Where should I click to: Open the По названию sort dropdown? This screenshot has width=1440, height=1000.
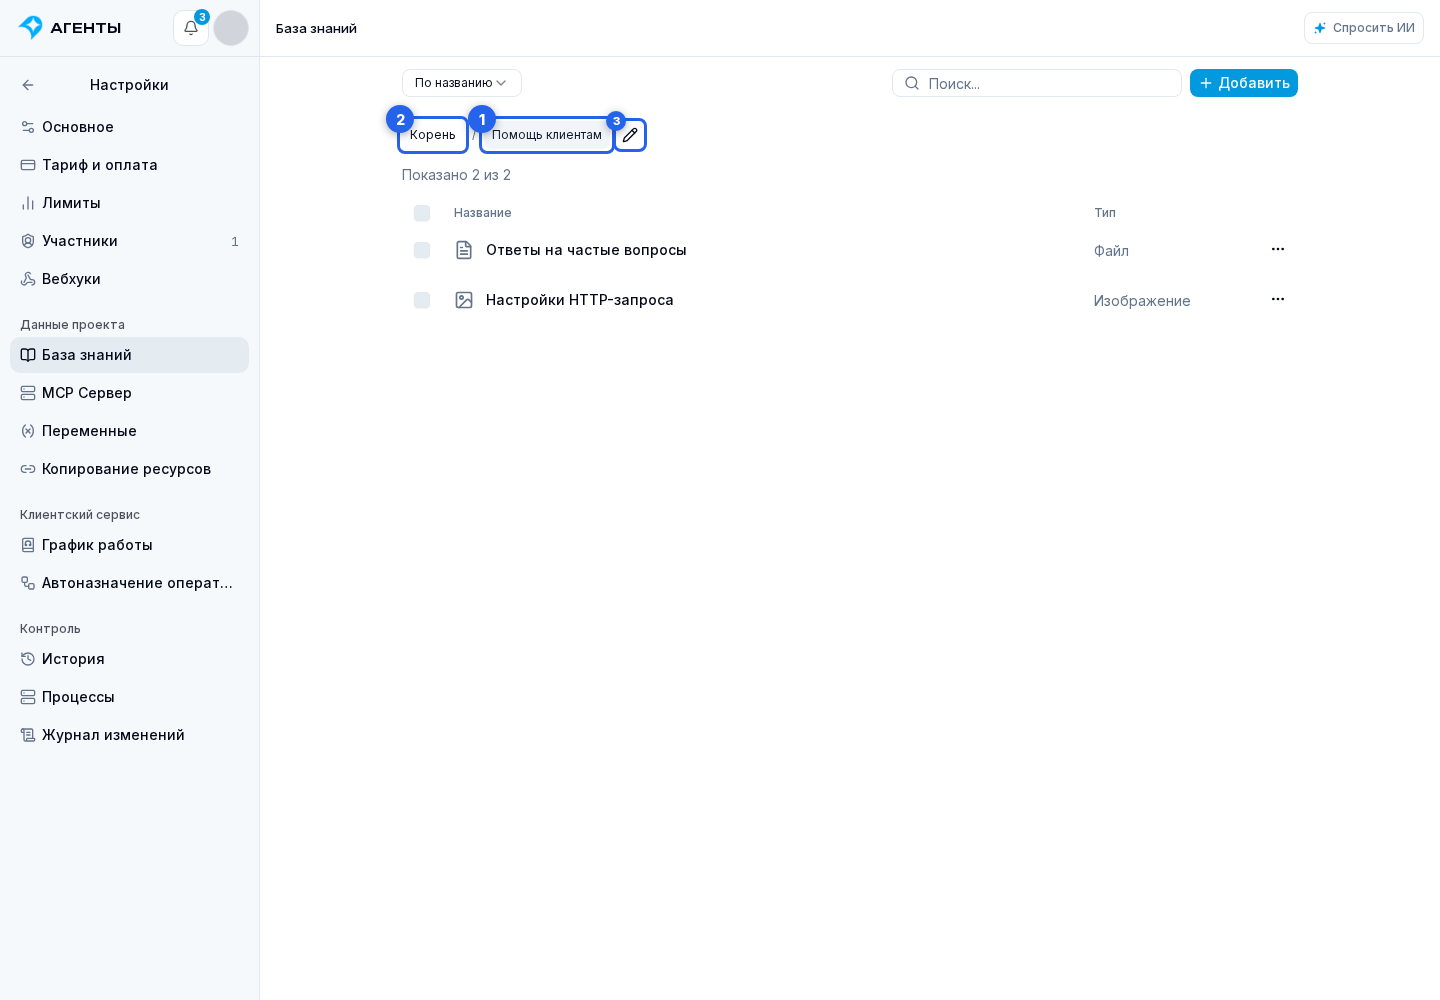(x=462, y=83)
